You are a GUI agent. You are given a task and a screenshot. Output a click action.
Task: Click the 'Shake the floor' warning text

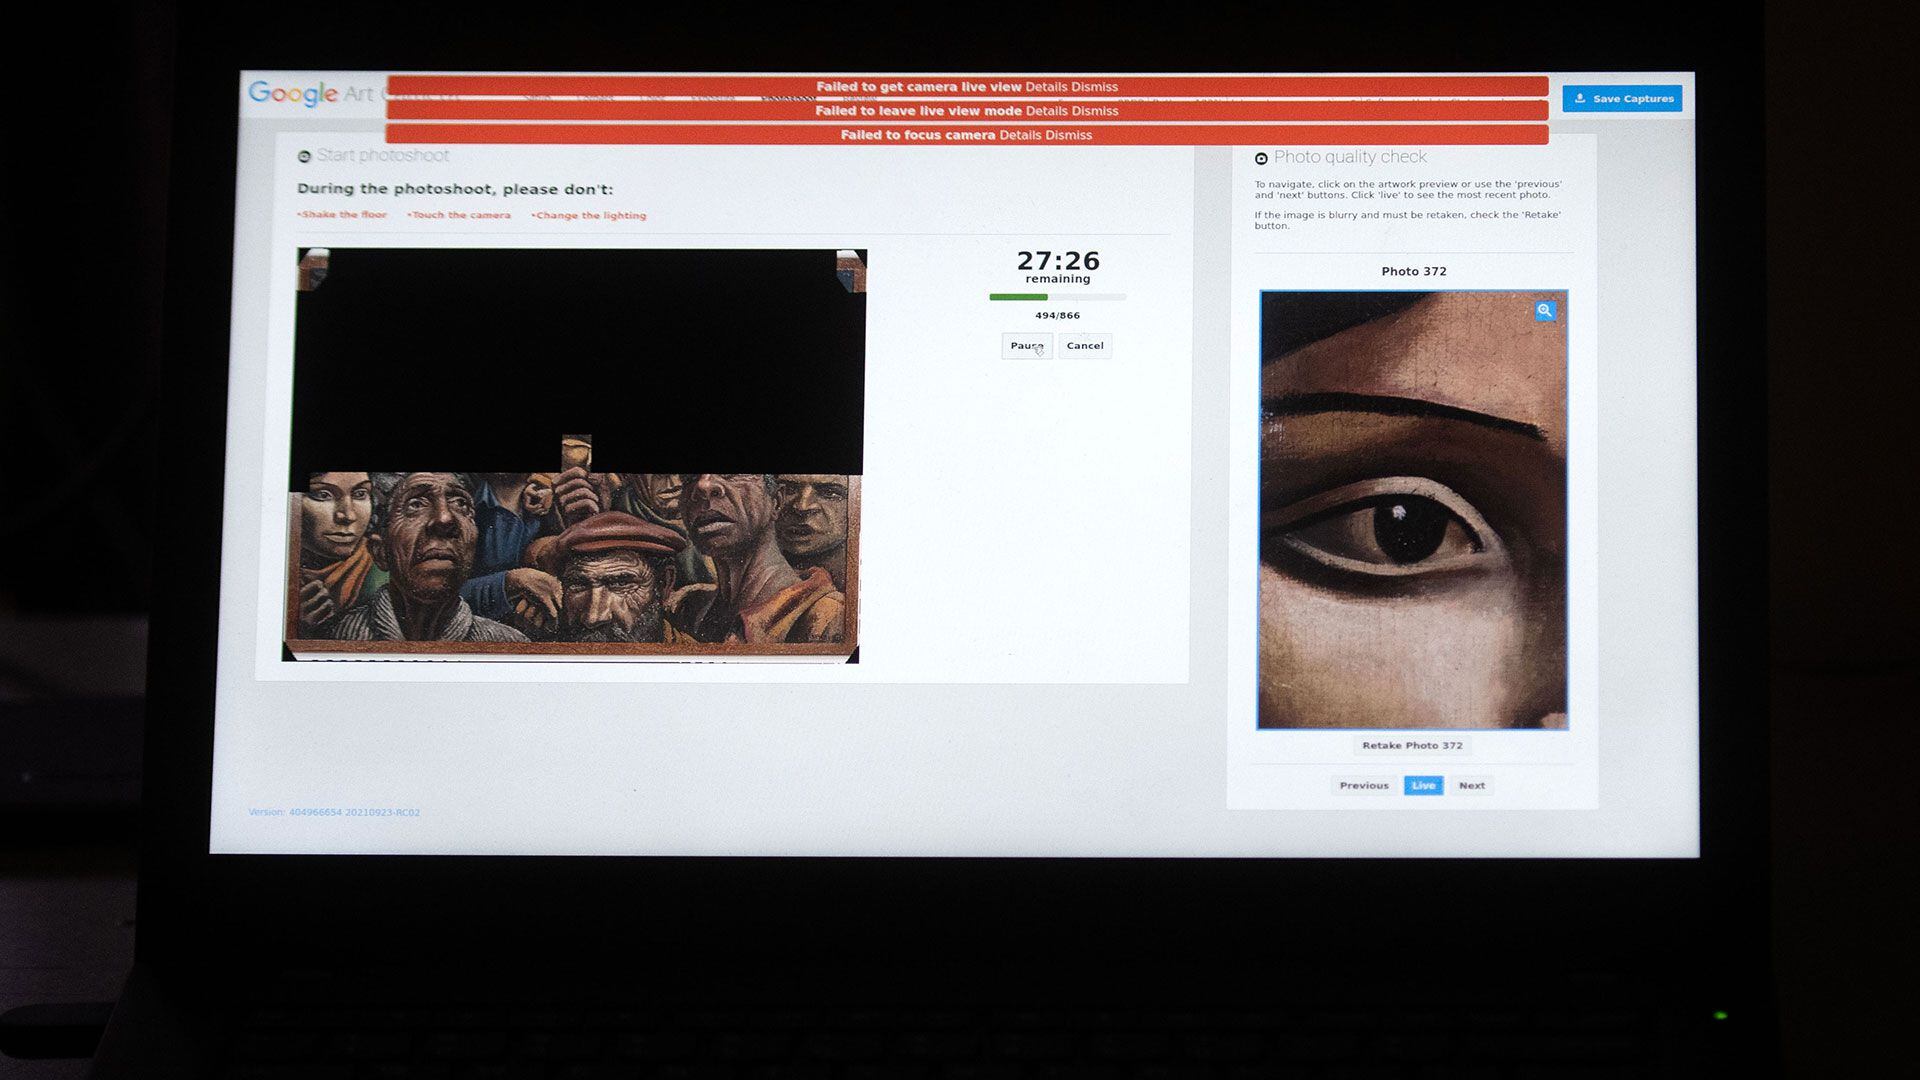click(x=342, y=215)
